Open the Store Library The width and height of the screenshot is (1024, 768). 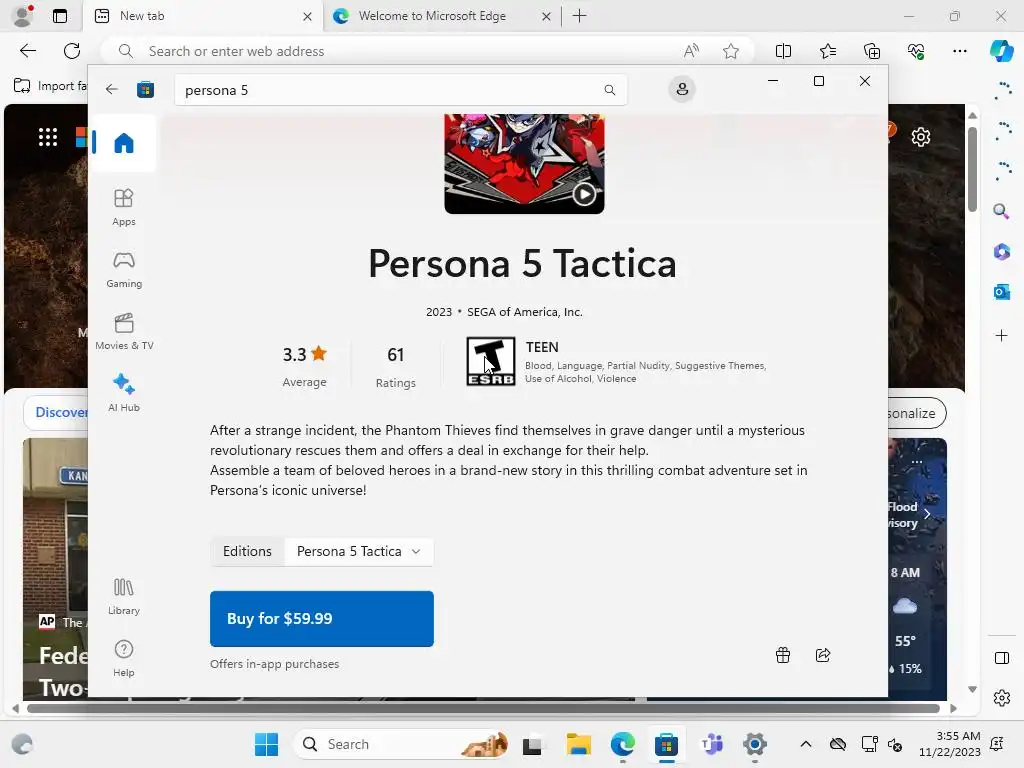coord(123,596)
